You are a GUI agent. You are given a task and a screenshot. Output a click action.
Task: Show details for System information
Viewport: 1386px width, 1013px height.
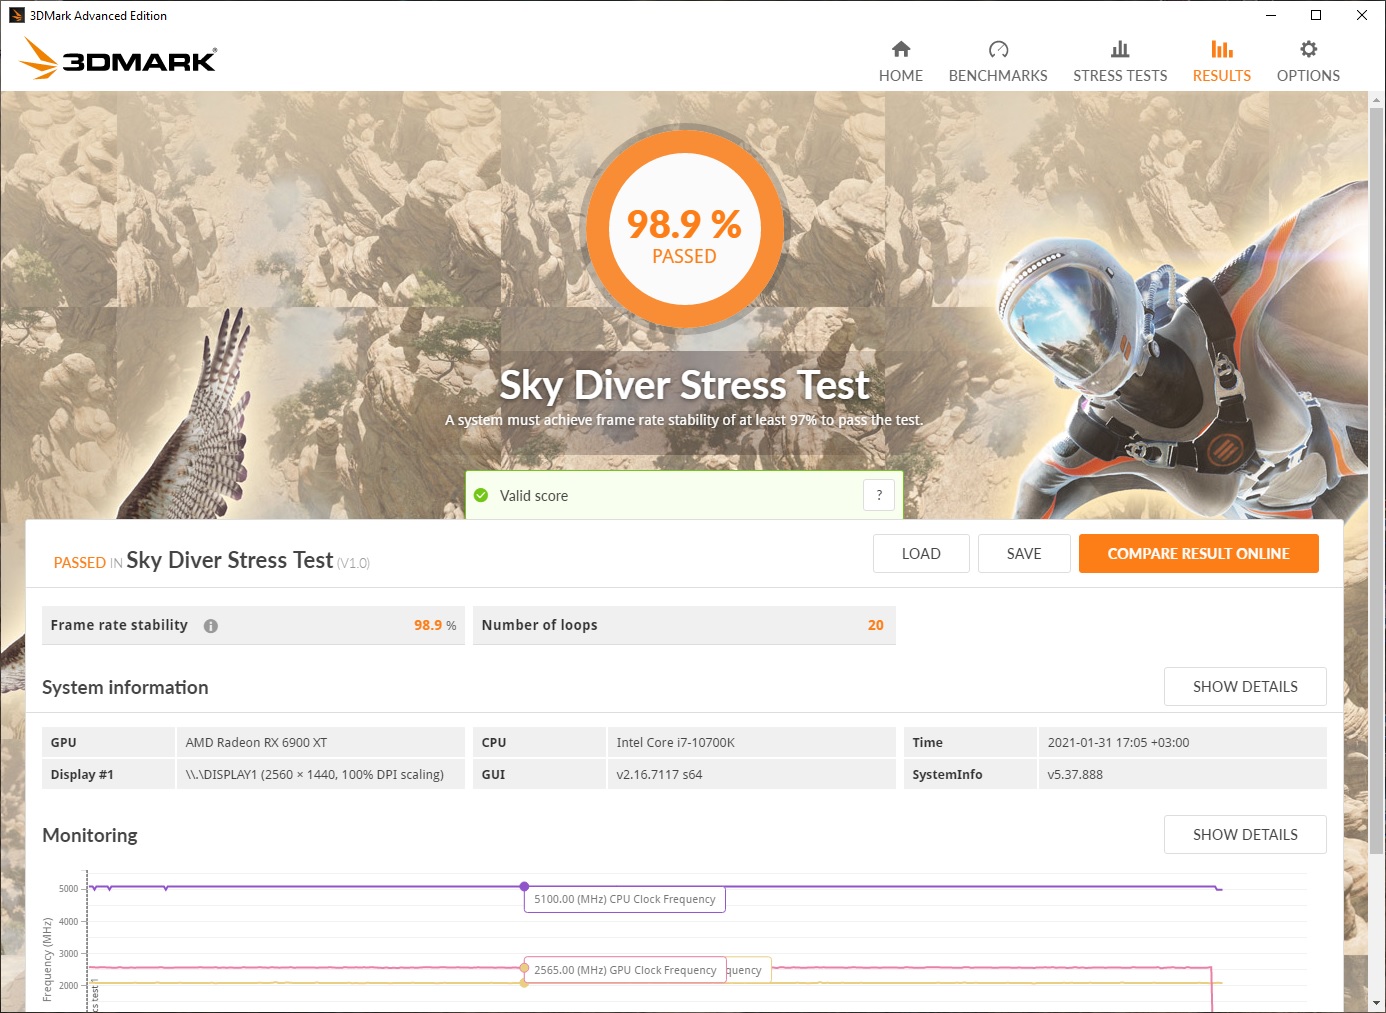(x=1245, y=687)
